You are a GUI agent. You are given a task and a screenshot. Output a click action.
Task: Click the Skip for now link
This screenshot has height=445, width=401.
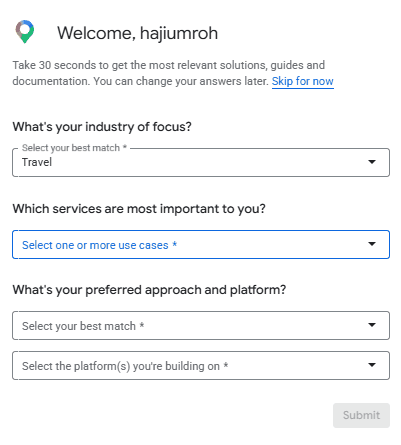point(303,81)
